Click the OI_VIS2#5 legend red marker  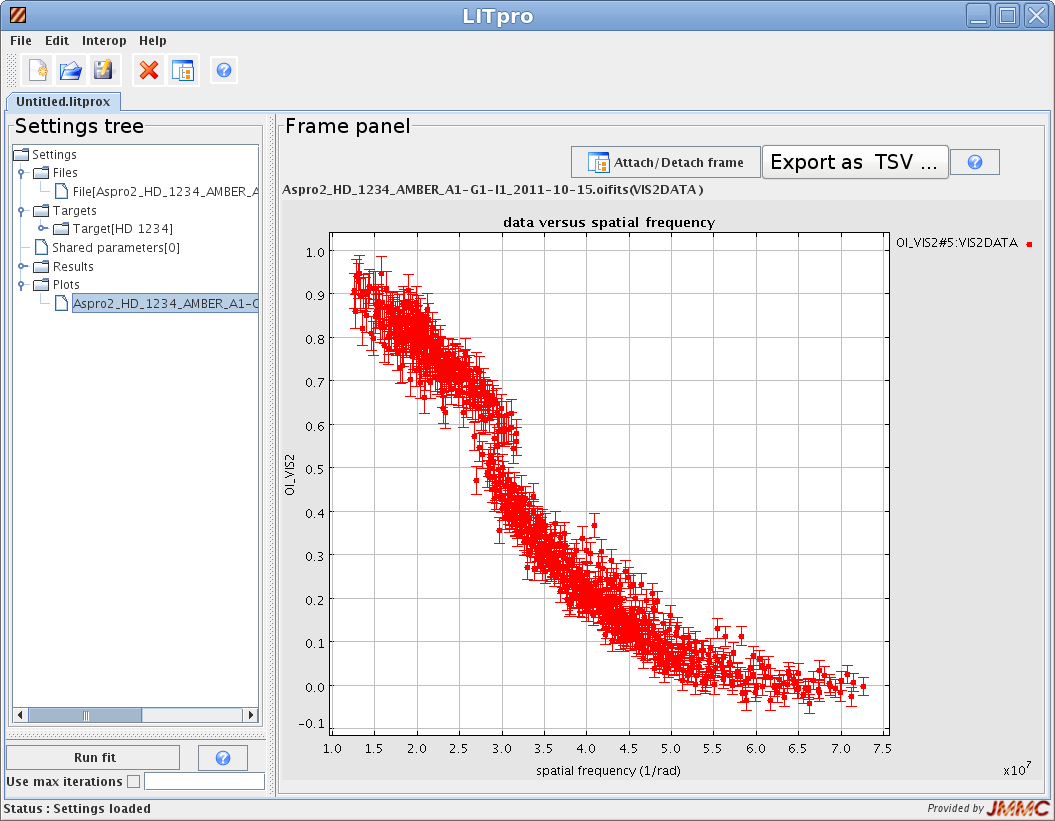(x=1029, y=244)
